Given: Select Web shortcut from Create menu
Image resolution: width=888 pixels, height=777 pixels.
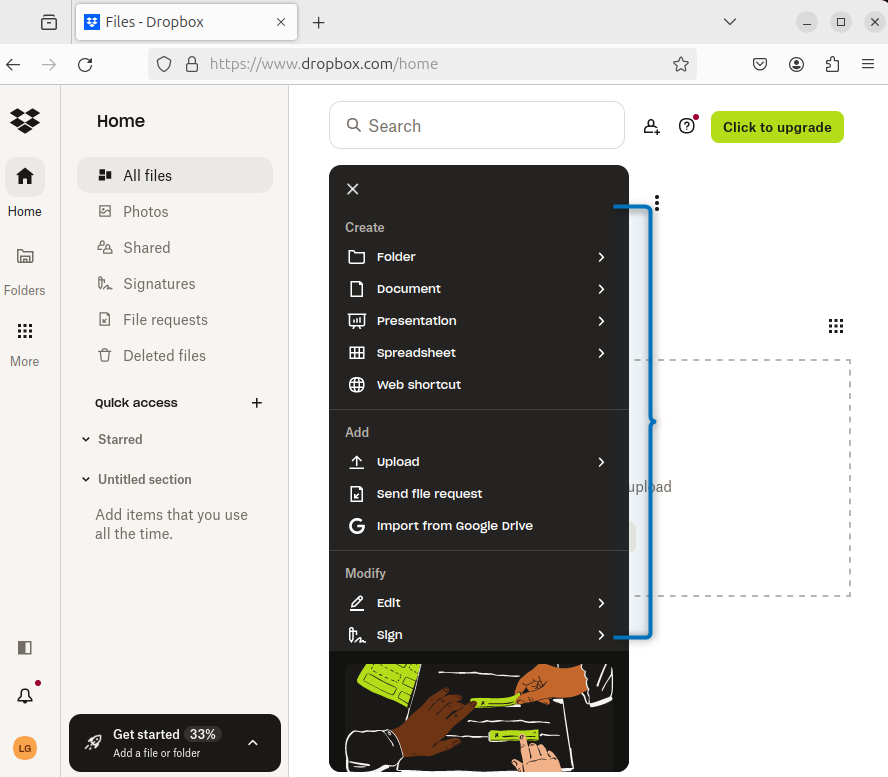Looking at the screenshot, I should [x=418, y=385].
